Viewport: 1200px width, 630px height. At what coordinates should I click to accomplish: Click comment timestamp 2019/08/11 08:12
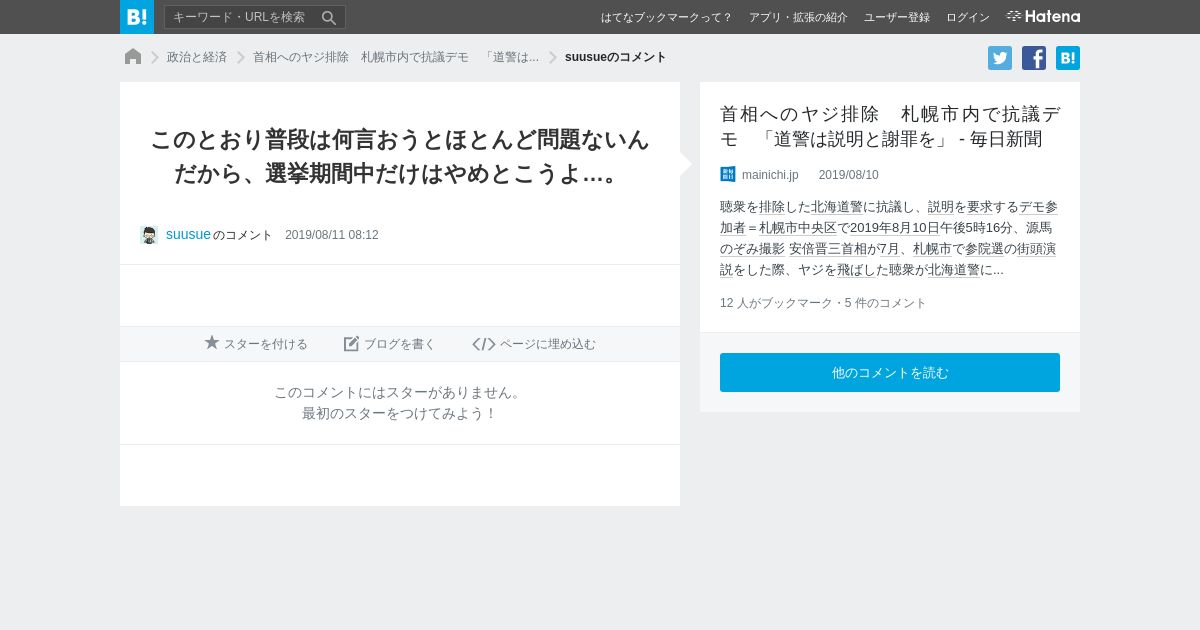click(x=332, y=235)
